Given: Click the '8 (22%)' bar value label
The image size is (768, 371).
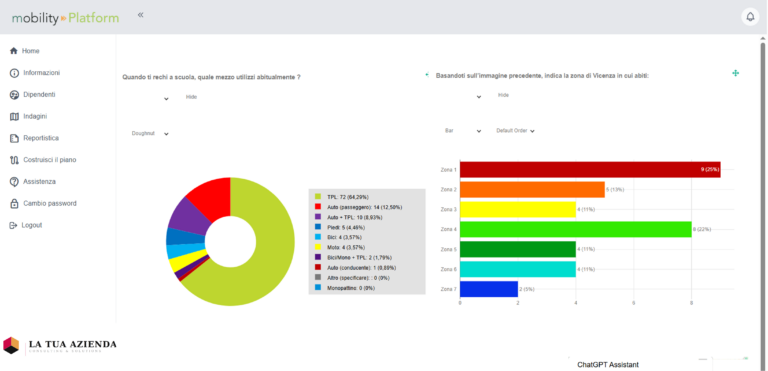Looking at the screenshot, I should pyautogui.click(x=702, y=229).
